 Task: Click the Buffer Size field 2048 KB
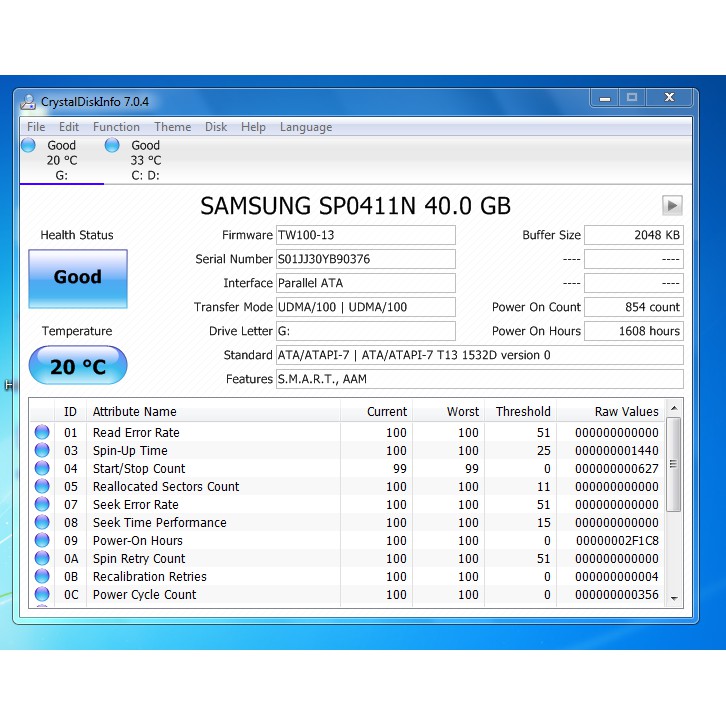[634, 235]
